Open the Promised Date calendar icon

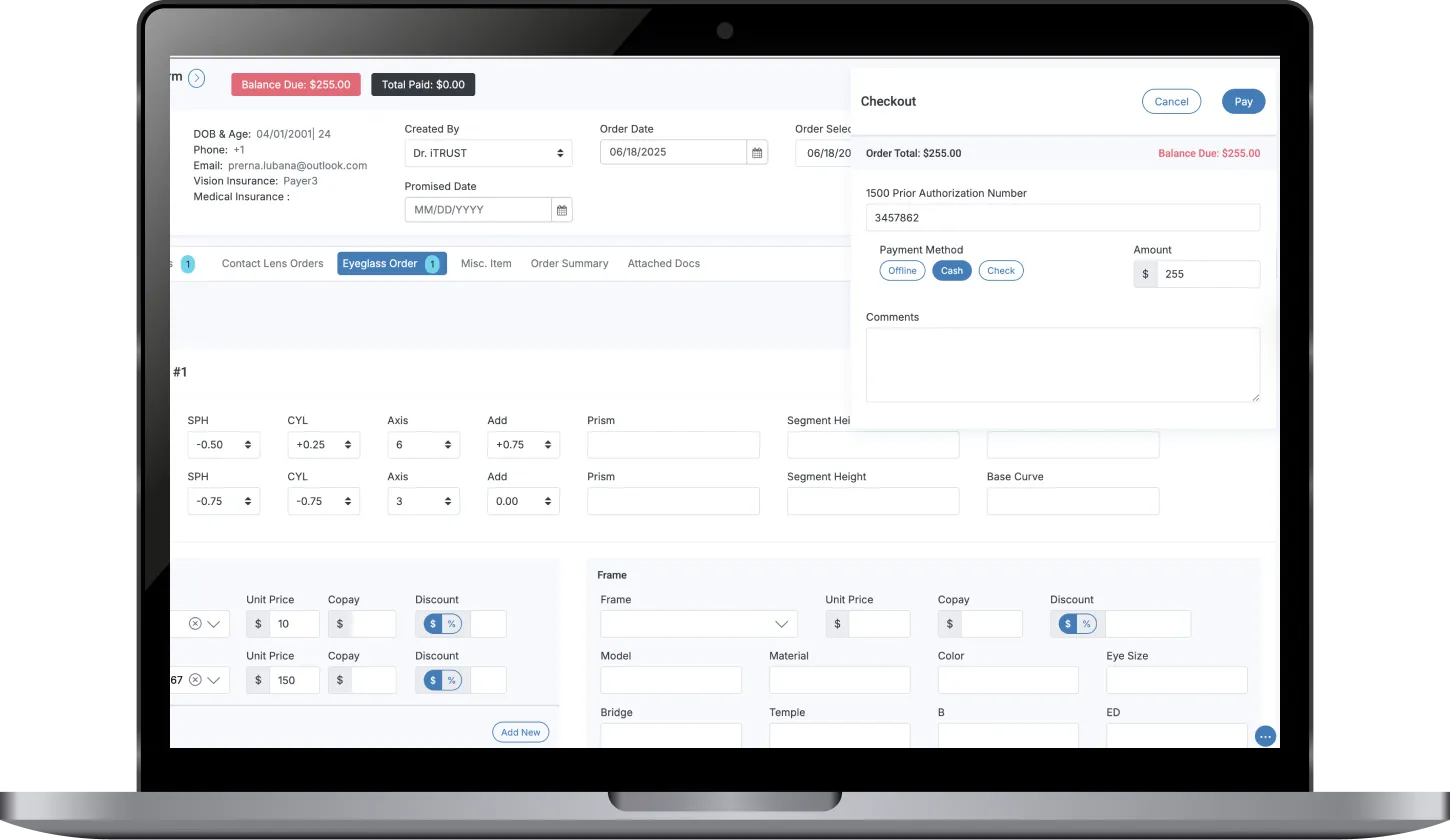click(562, 210)
